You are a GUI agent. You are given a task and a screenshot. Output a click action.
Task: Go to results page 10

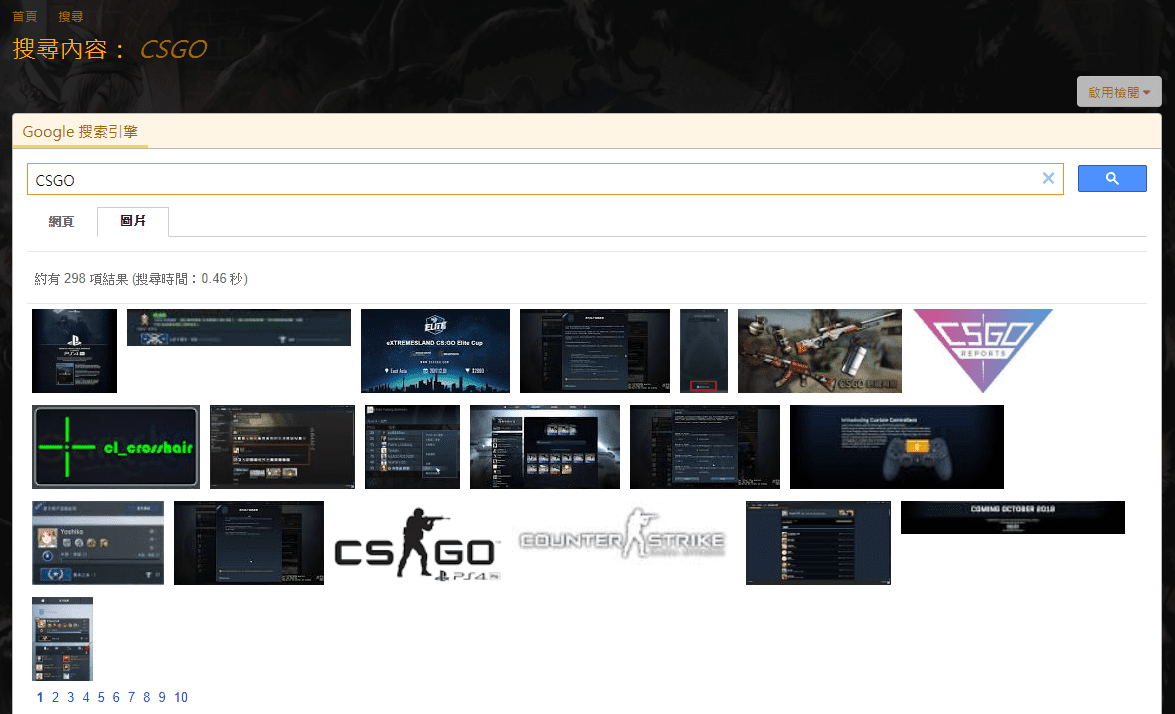pyautogui.click(x=181, y=698)
